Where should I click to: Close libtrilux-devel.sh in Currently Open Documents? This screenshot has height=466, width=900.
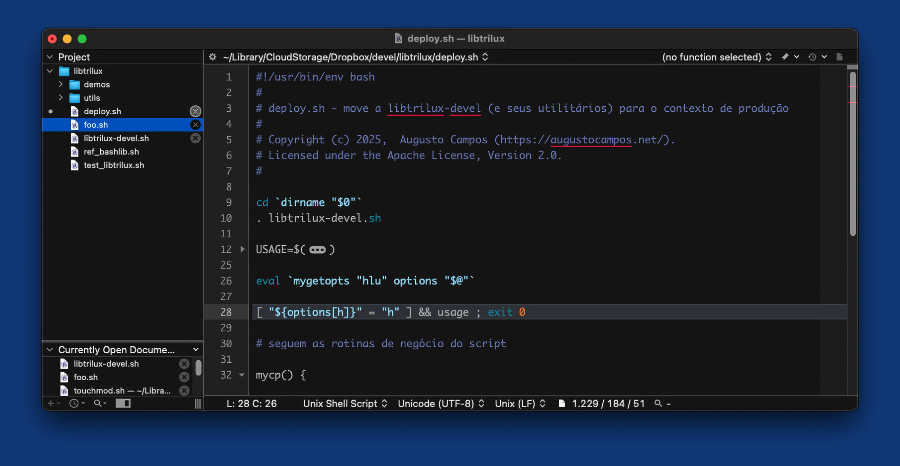click(184, 364)
